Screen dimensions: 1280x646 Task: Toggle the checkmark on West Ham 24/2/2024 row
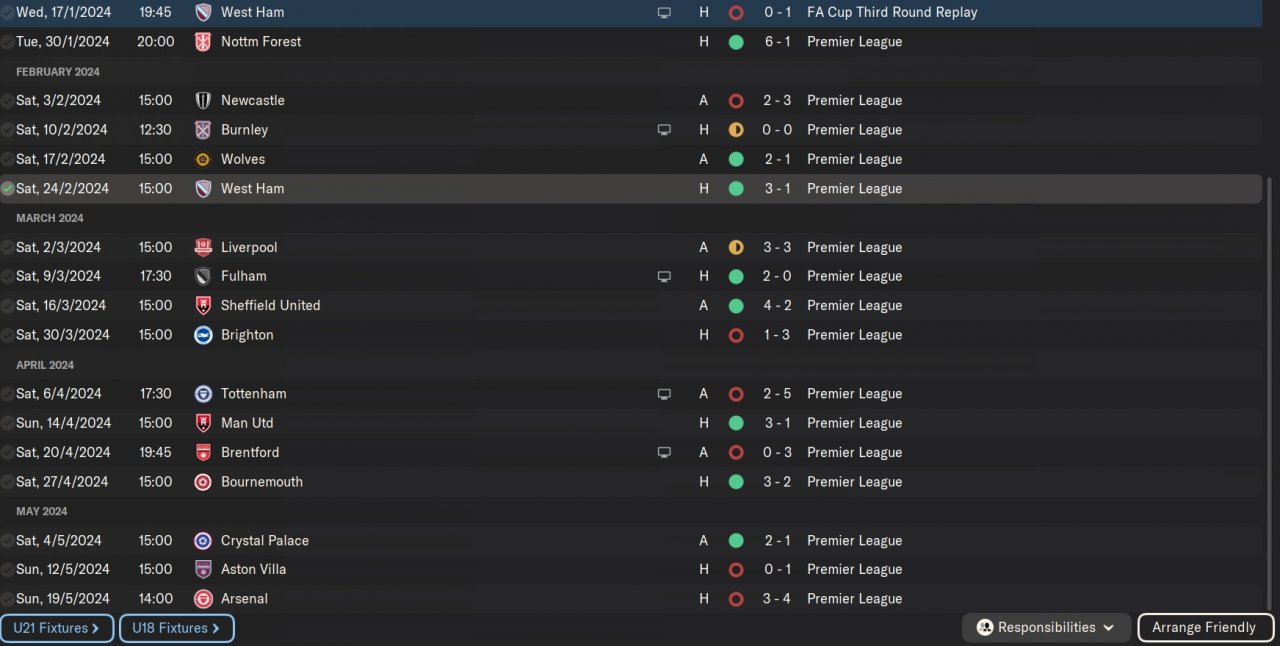click(8, 189)
